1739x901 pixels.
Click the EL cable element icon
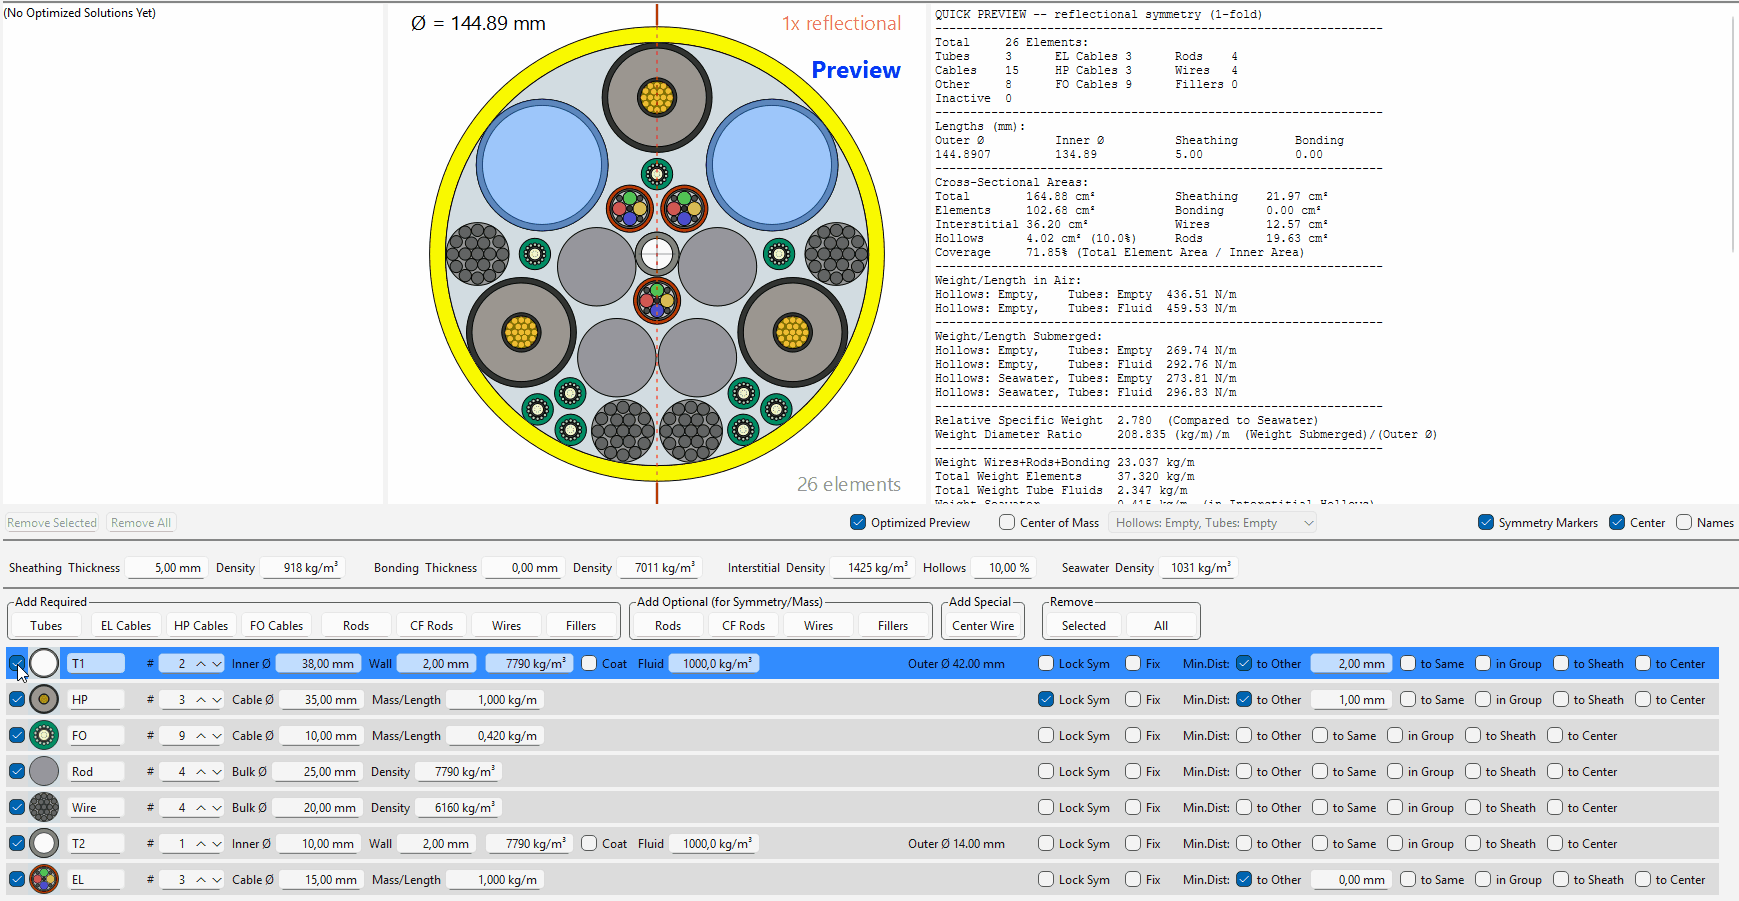(x=44, y=879)
